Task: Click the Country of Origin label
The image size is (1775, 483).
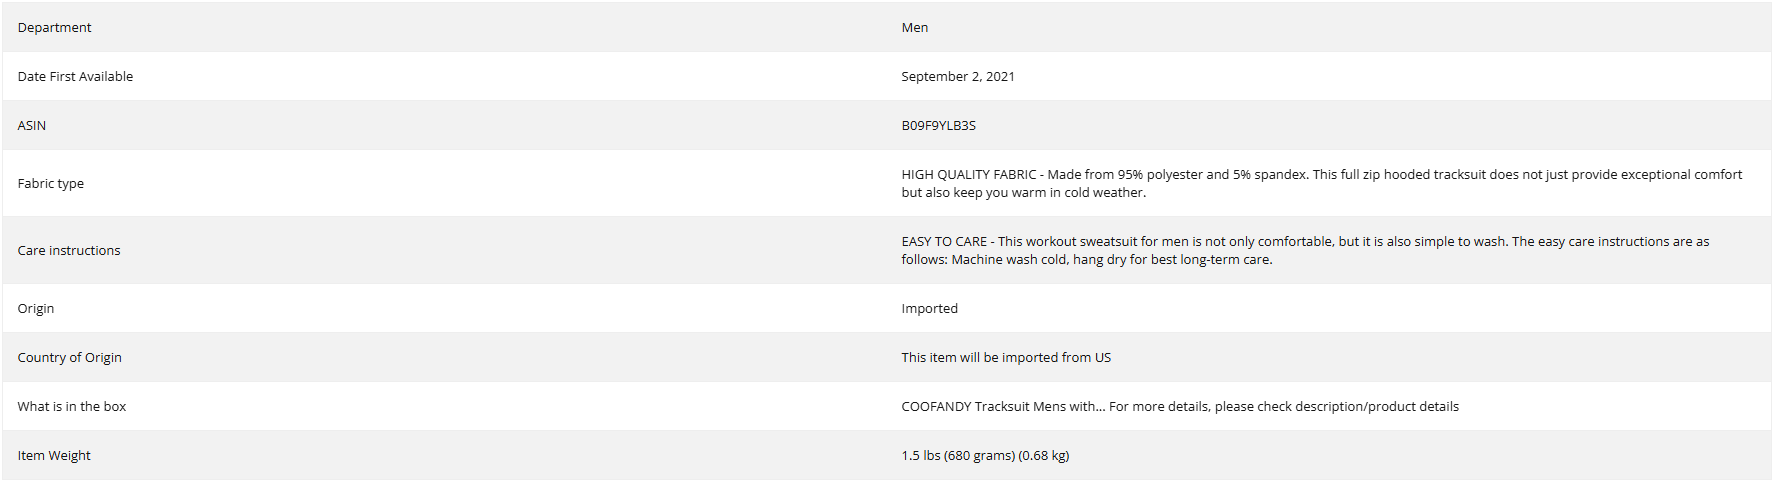Action: pyautogui.click(x=69, y=357)
